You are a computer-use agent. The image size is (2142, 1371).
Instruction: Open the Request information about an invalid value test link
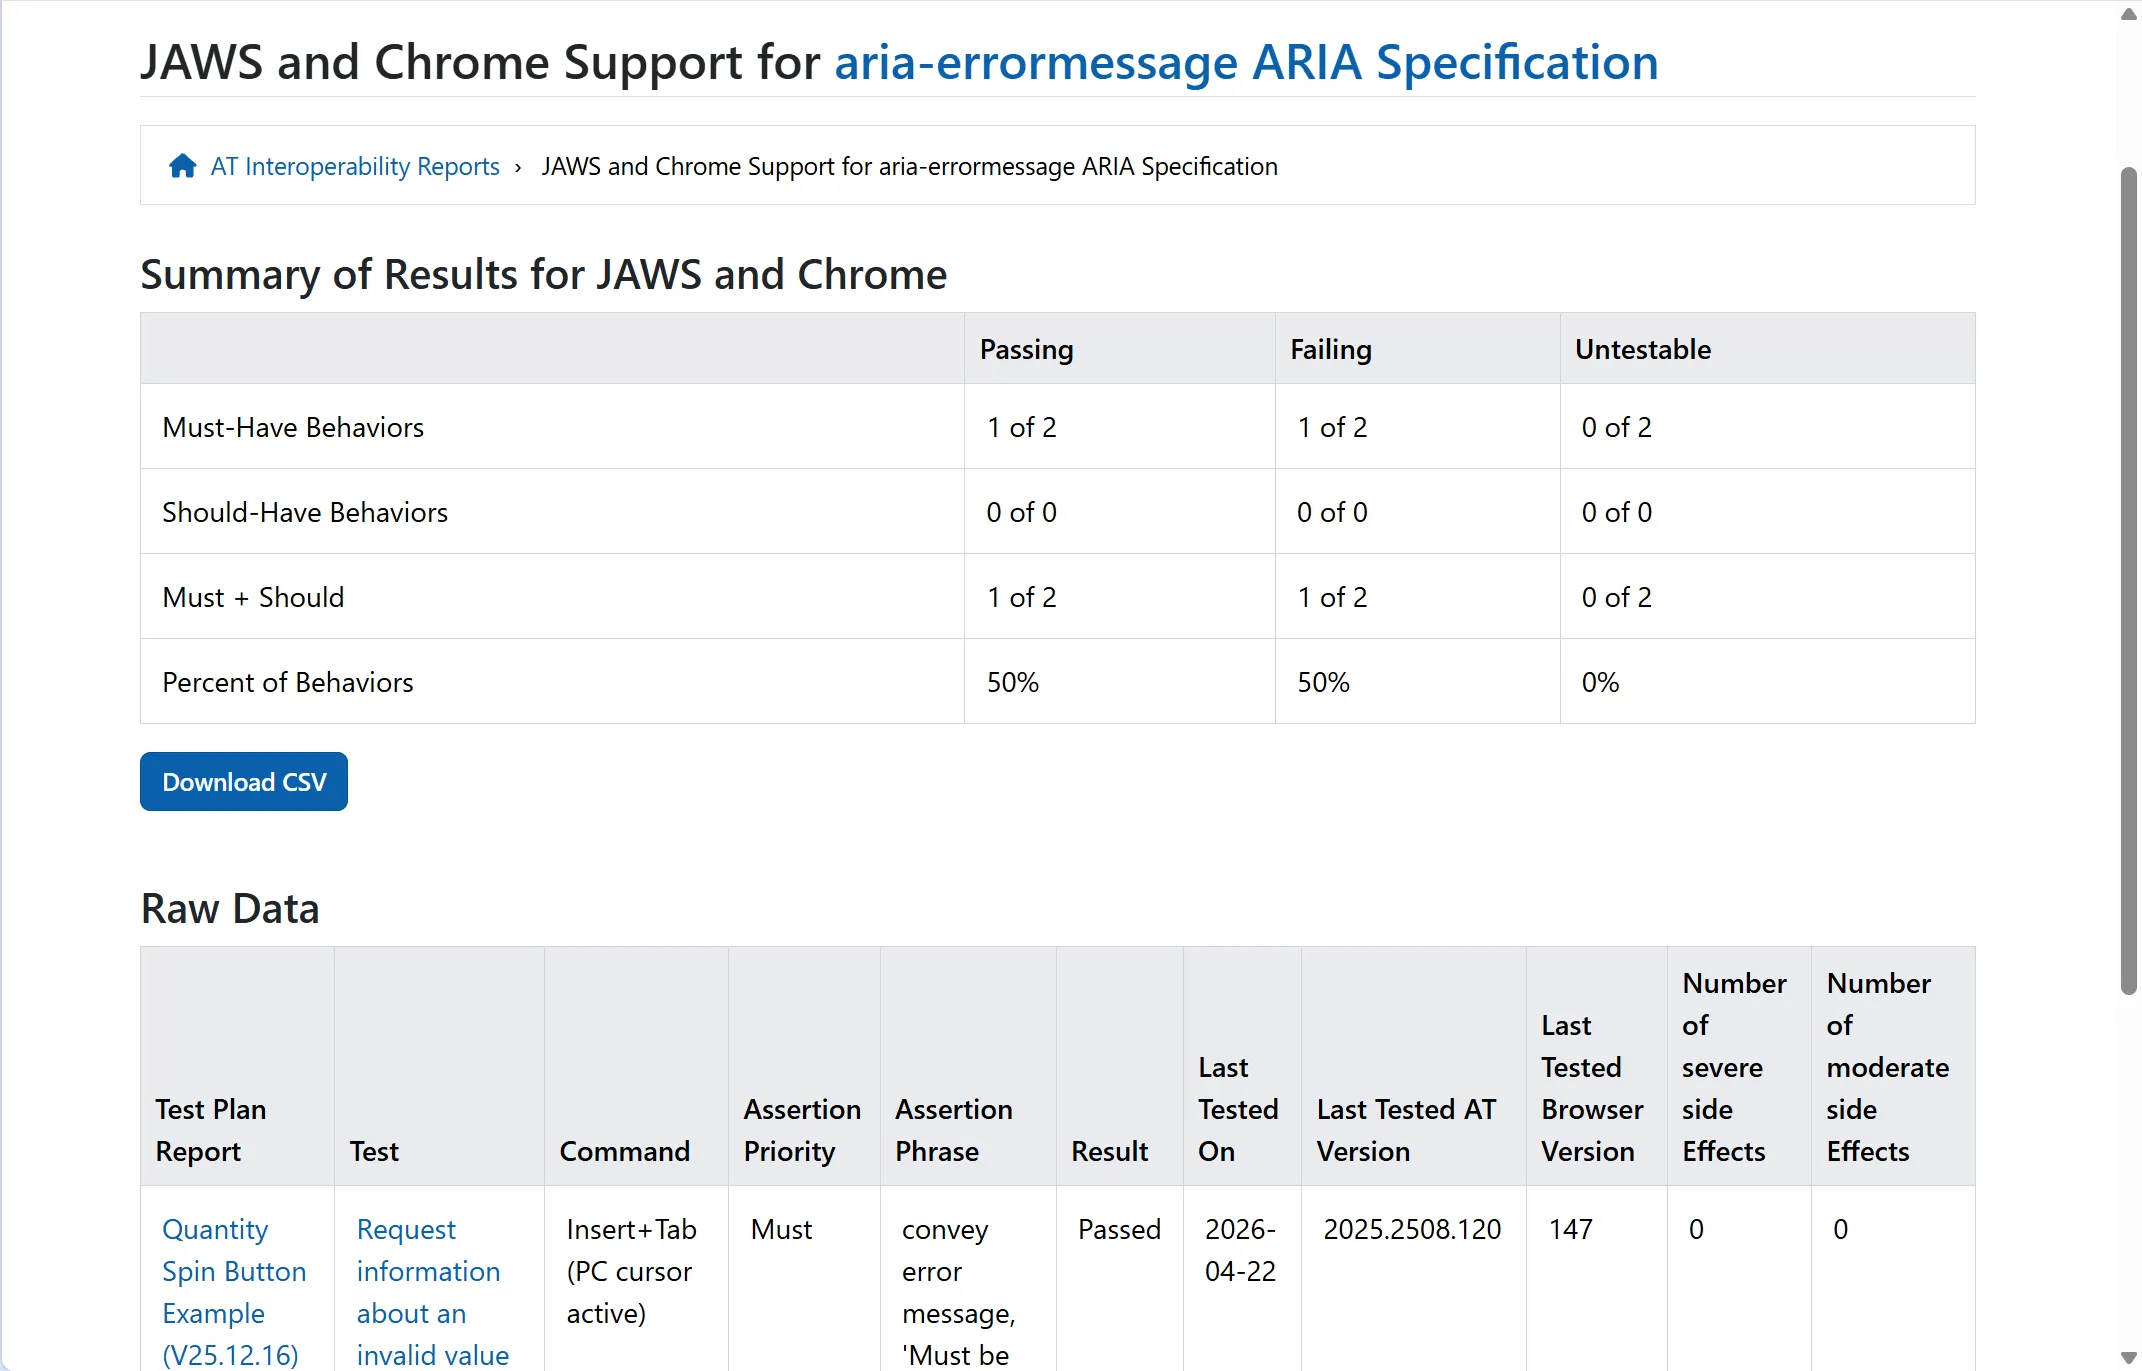click(433, 1292)
